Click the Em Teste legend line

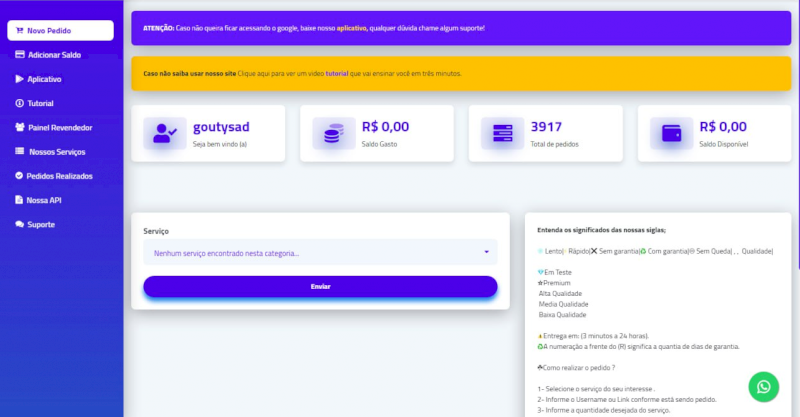coord(555,273)
